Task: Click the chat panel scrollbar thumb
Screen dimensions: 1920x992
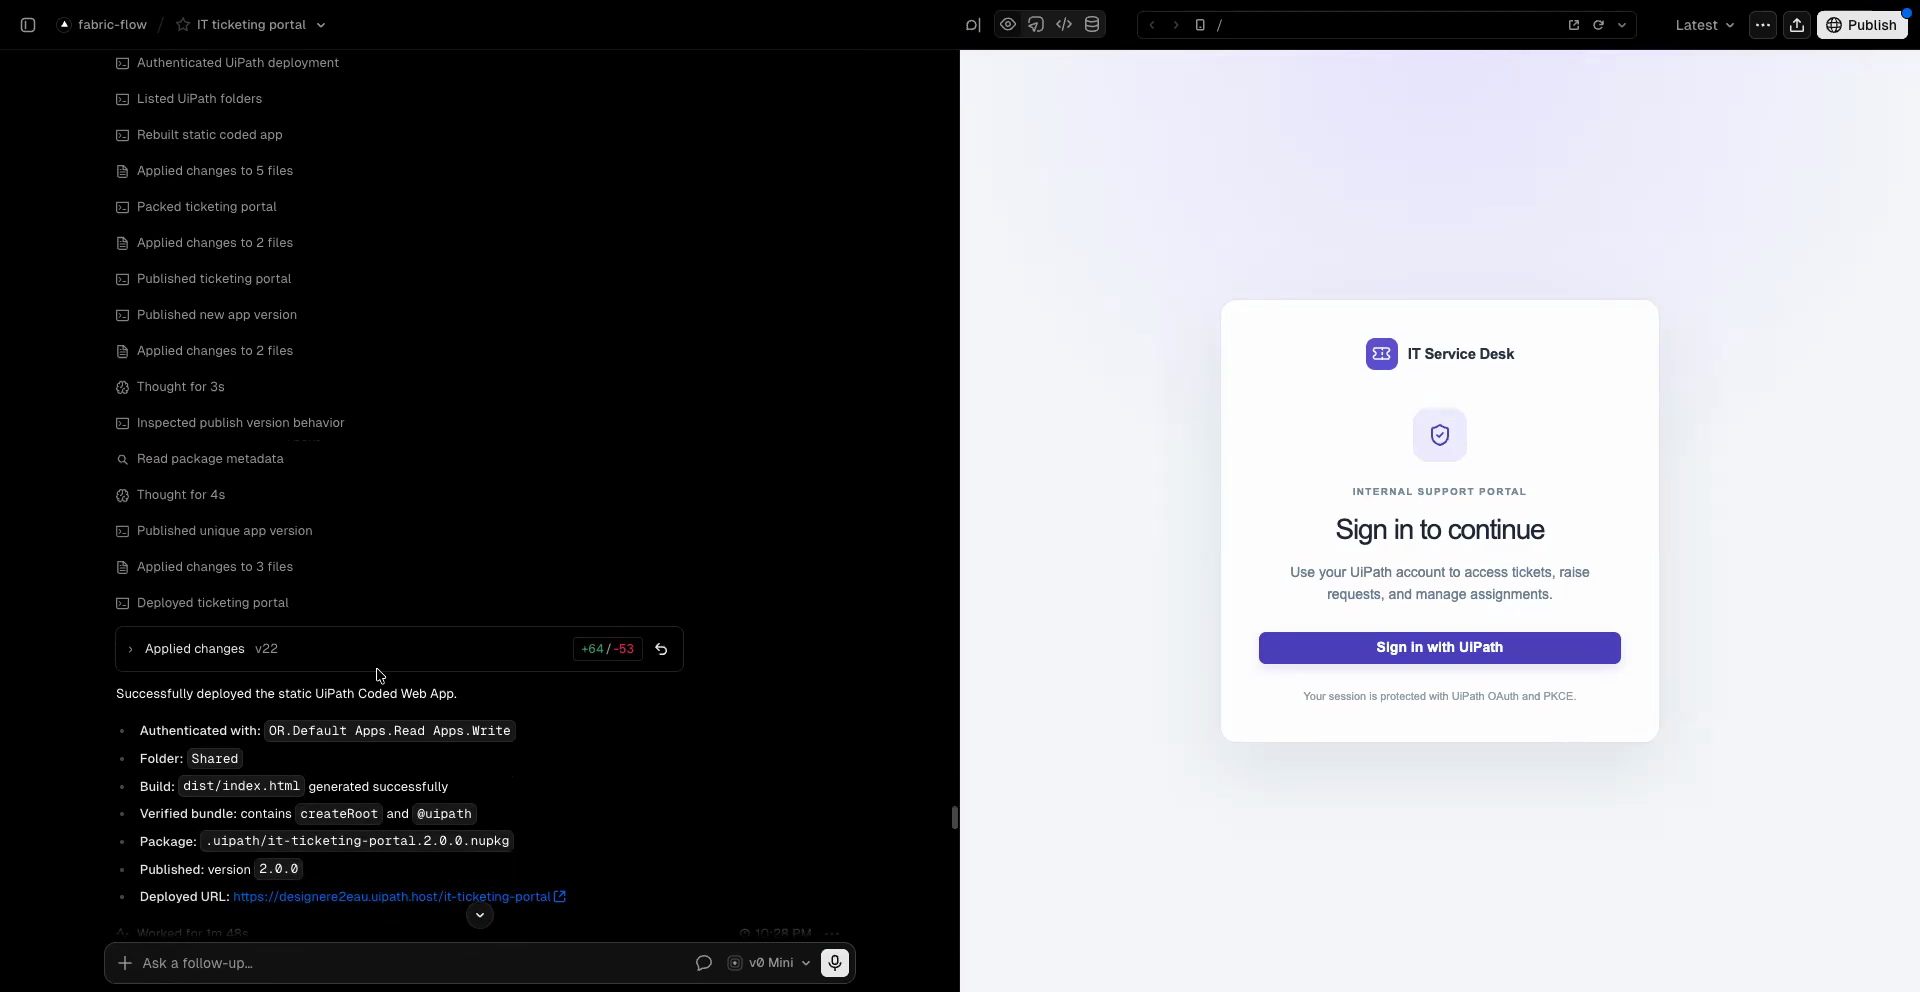Action: point(955,817)
